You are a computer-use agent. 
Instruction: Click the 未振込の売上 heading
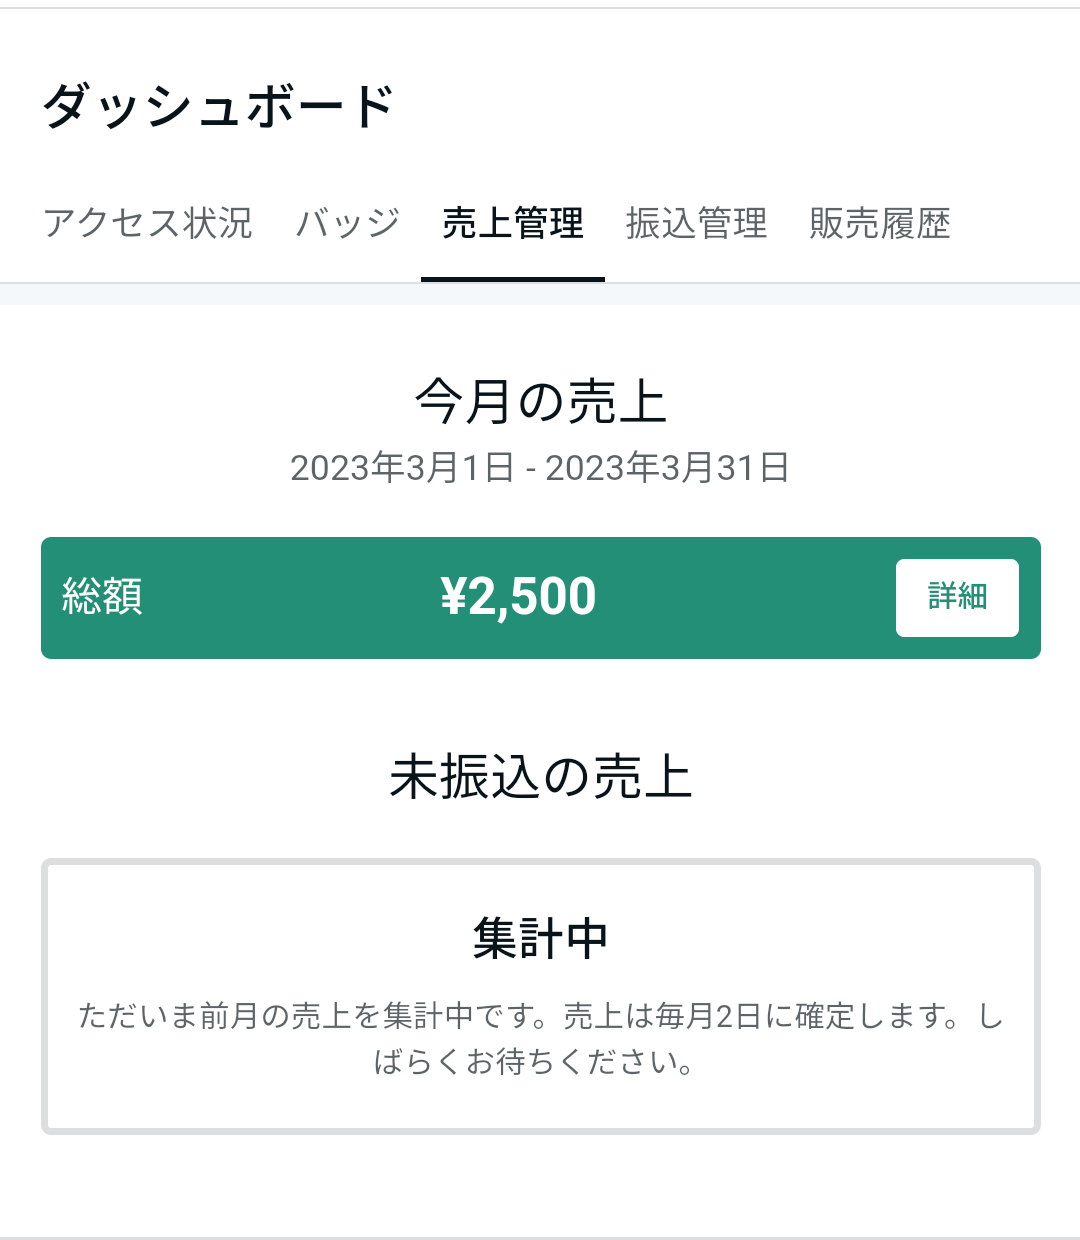540,777
